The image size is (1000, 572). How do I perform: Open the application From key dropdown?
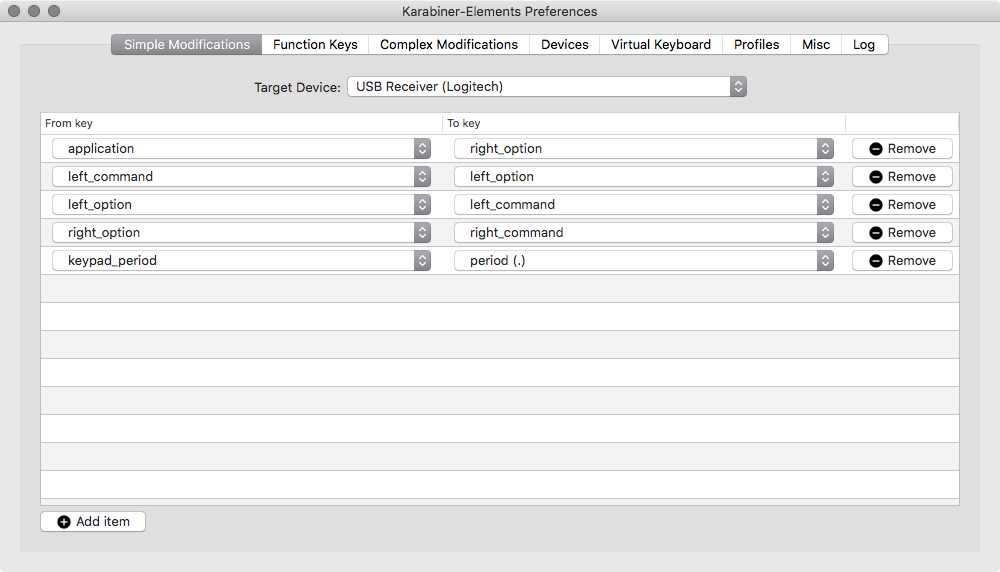241,149
